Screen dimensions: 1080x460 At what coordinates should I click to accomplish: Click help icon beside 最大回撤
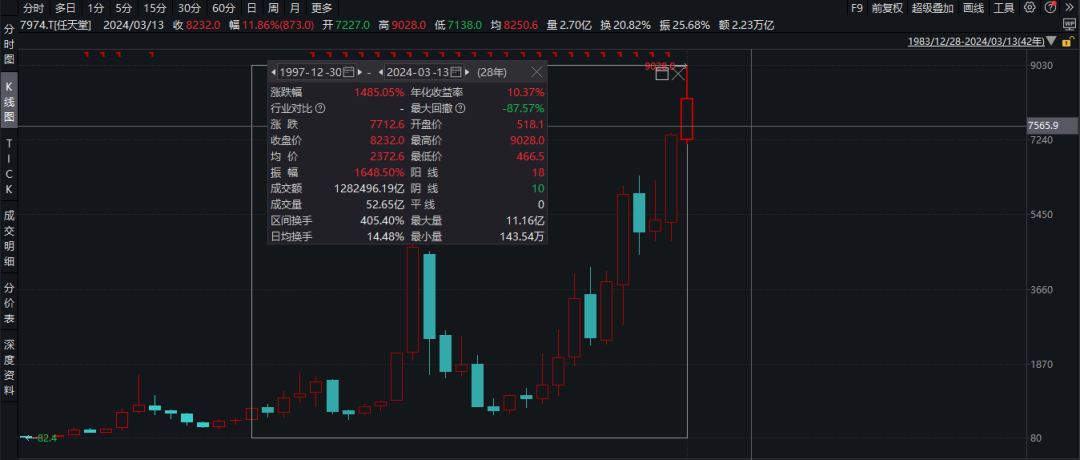[x=460, y=108]
